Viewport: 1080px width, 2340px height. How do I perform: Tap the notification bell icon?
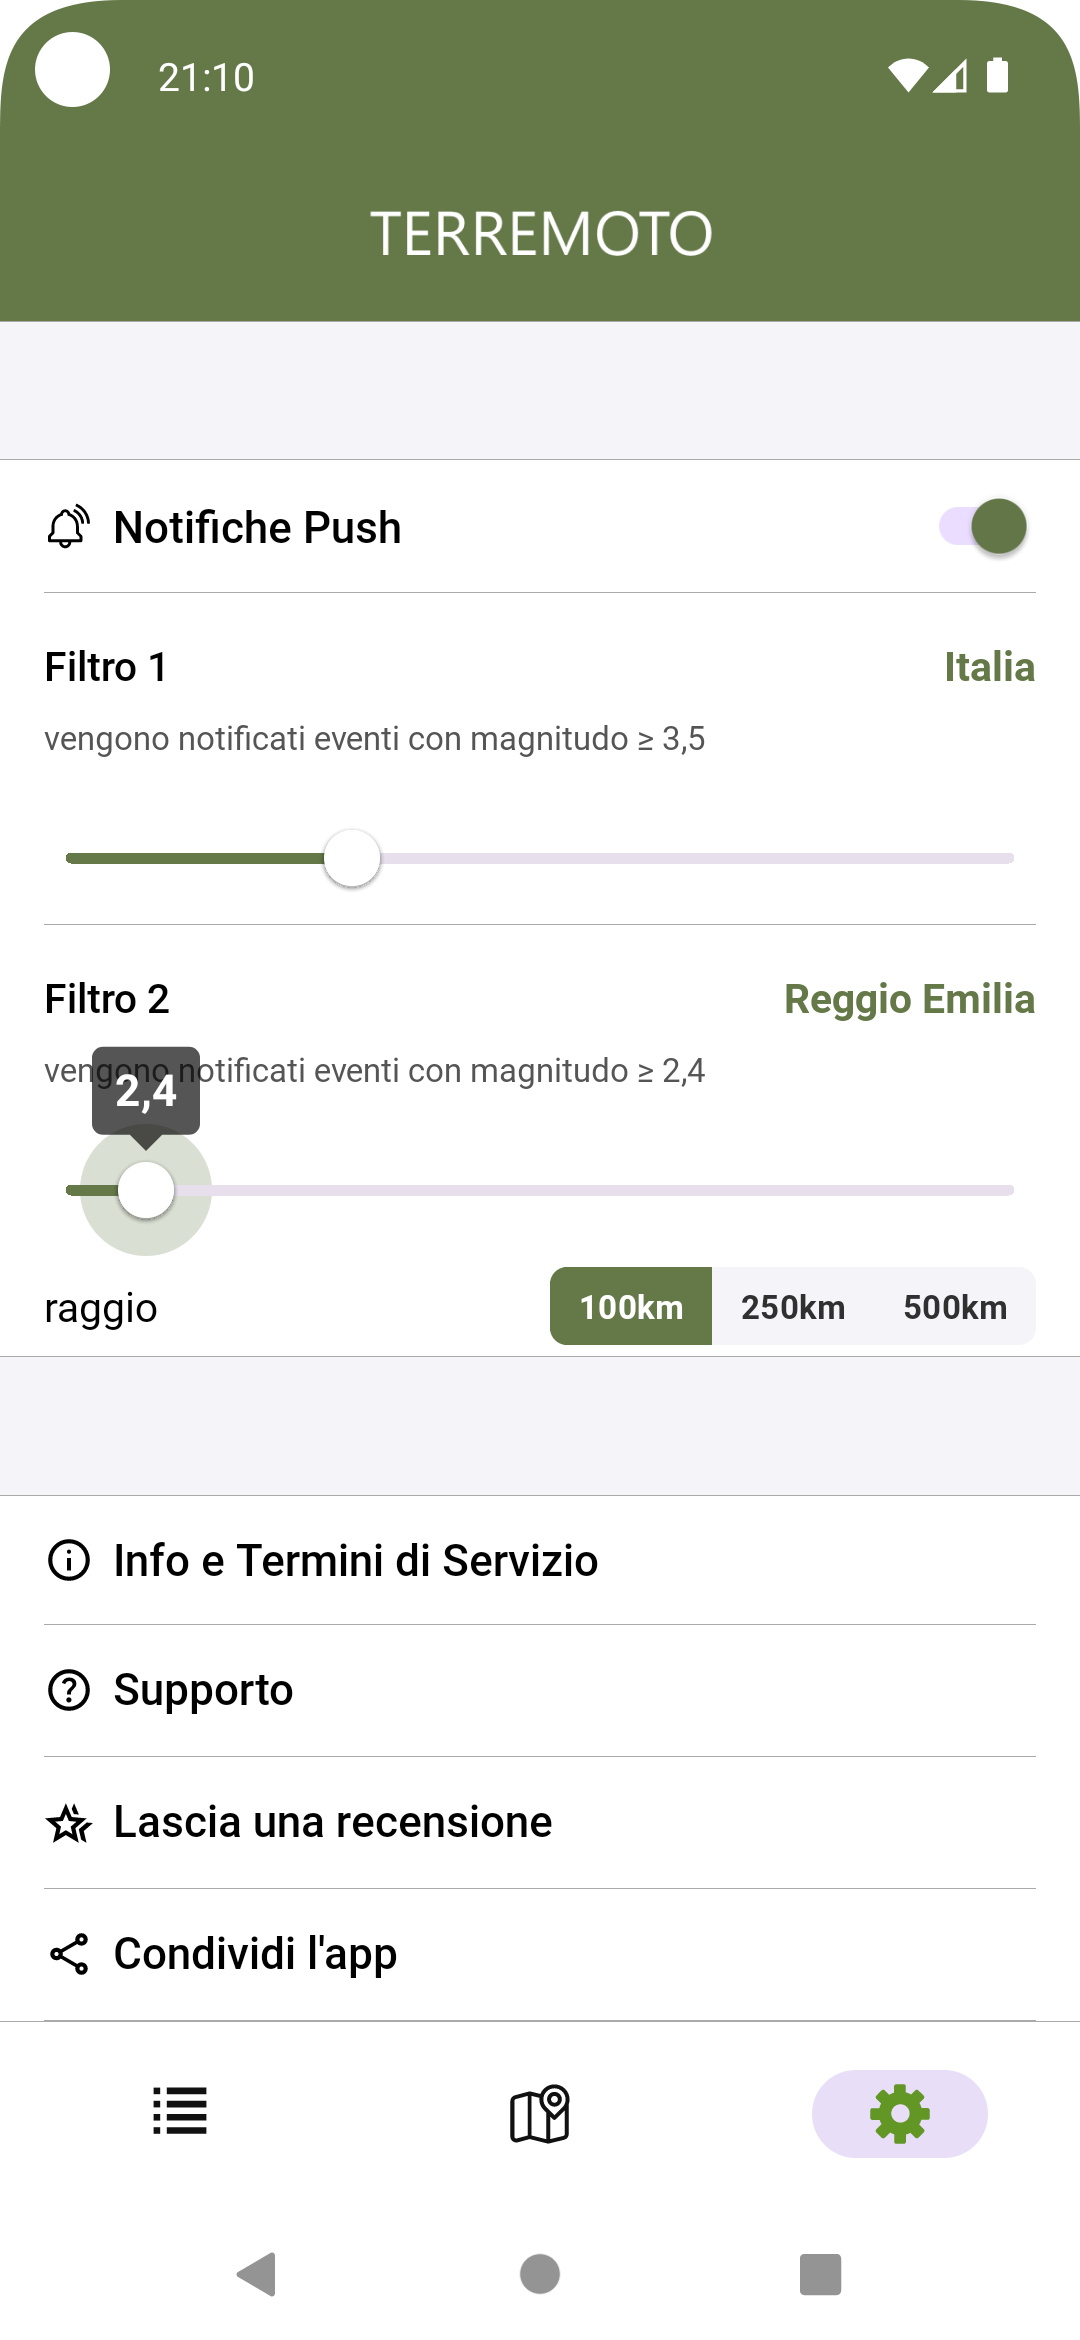coord(69,527)
